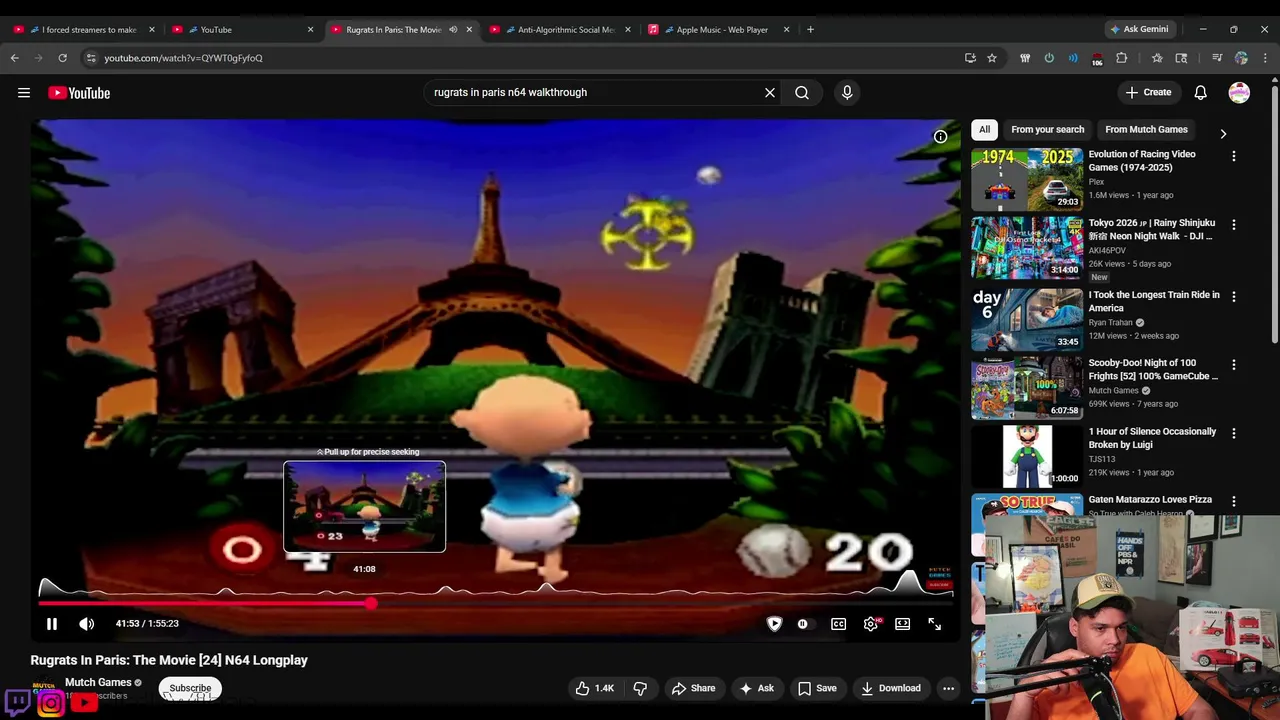Seek using the red progress bar scrubber
Screen dimensions: 1280x720
click(371, 603)
